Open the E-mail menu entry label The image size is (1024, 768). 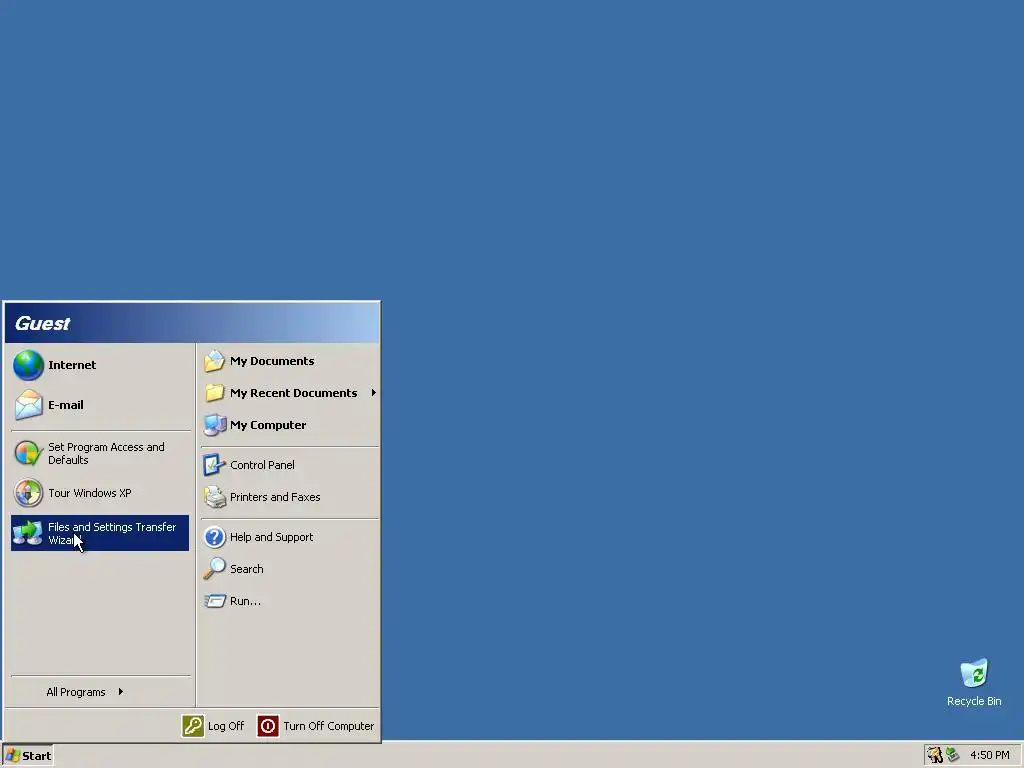point(66,405)
